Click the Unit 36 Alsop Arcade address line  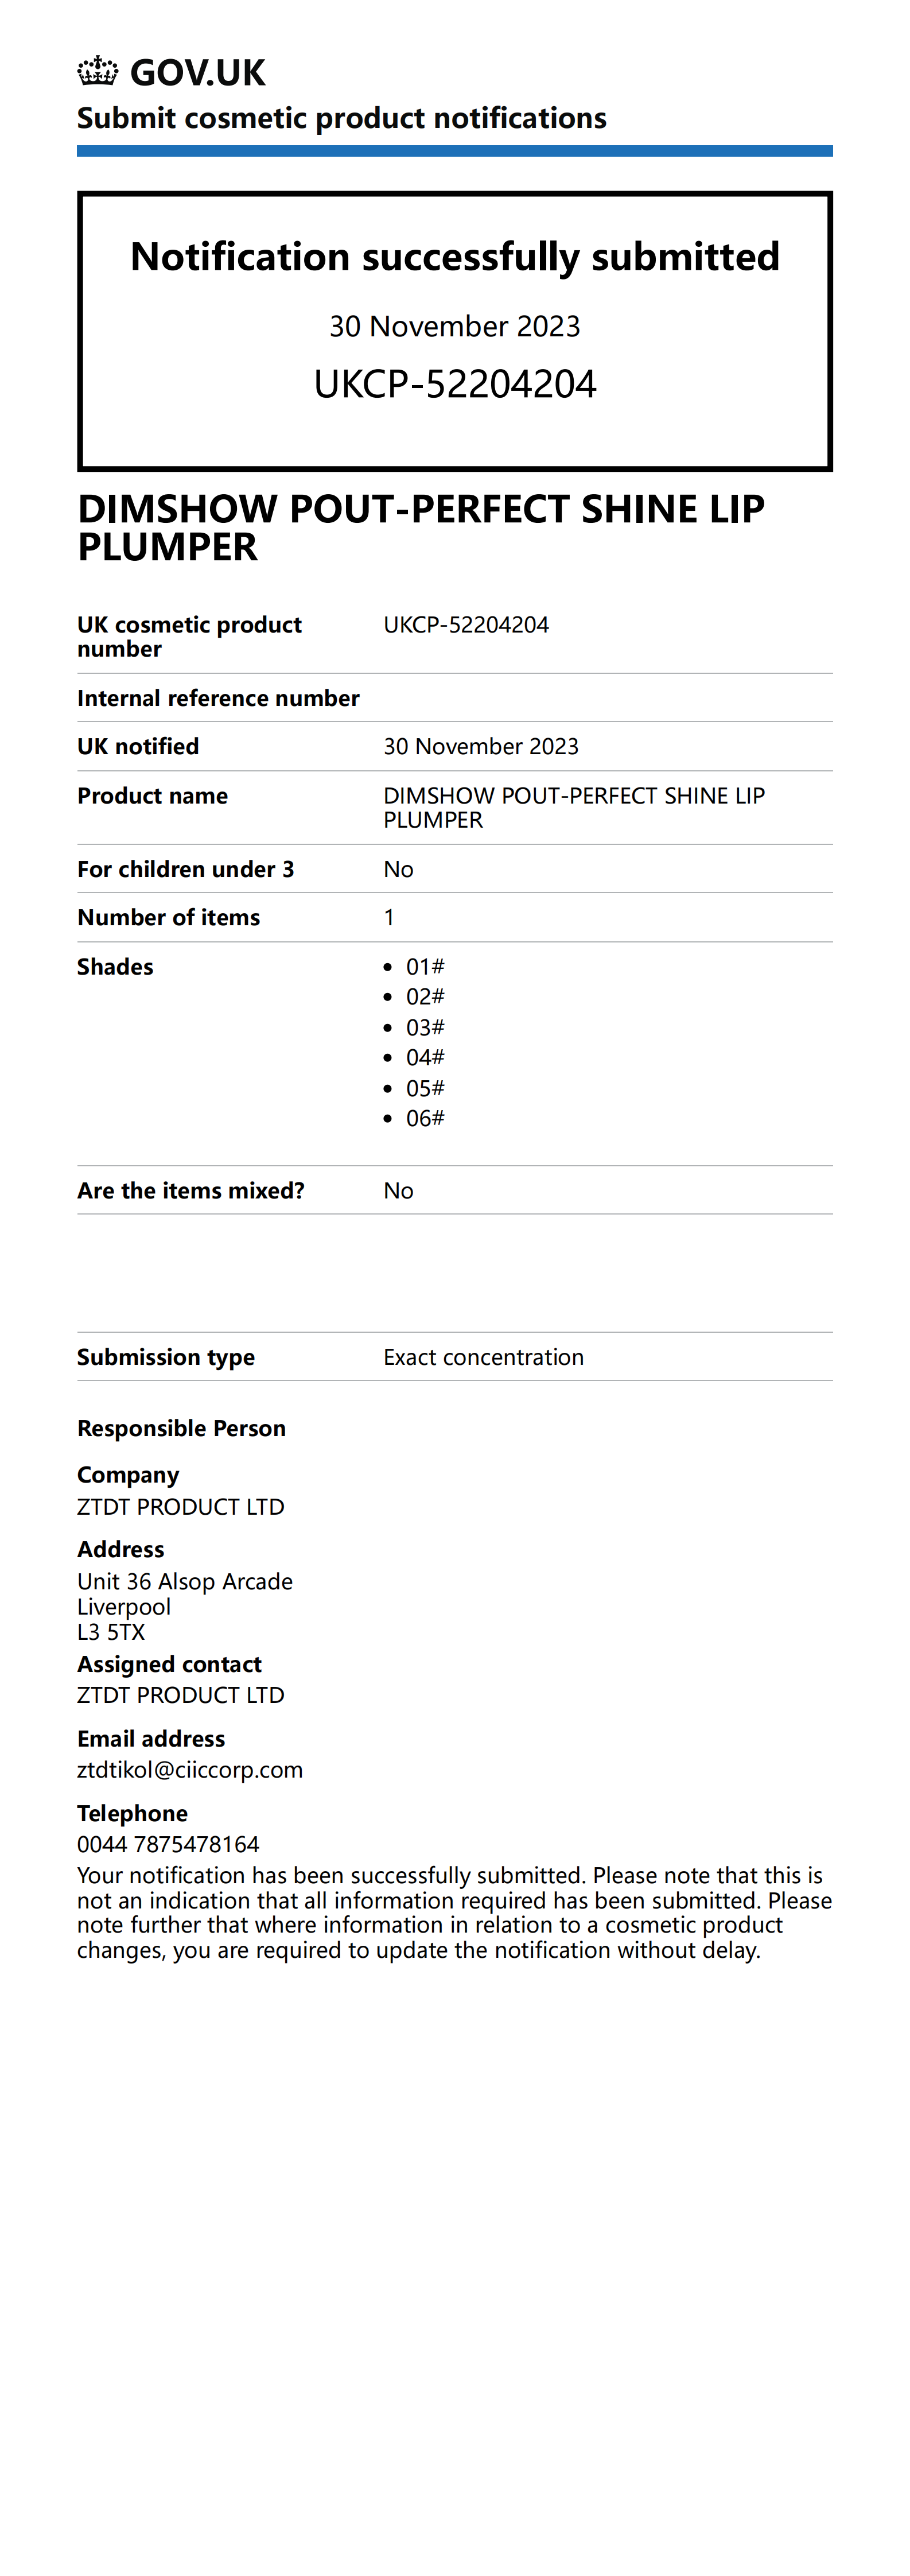(x=185, y=1582)
